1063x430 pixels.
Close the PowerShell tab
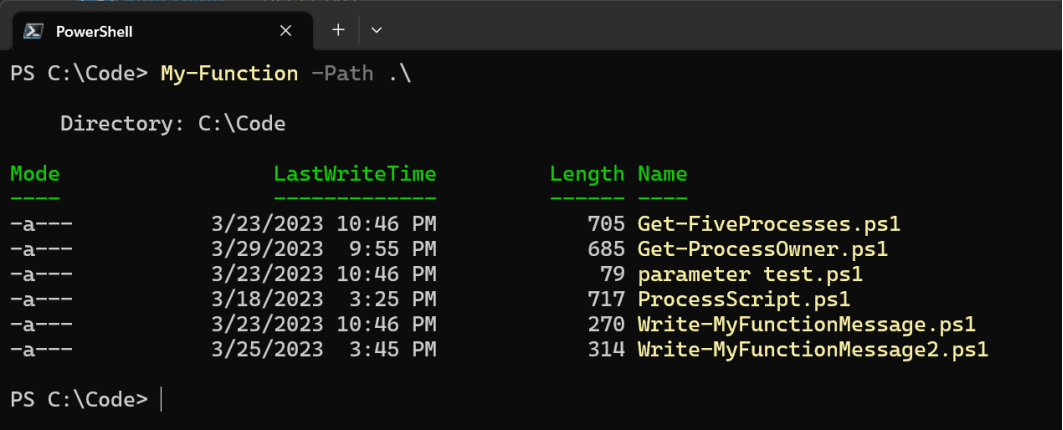pos(285,31)
